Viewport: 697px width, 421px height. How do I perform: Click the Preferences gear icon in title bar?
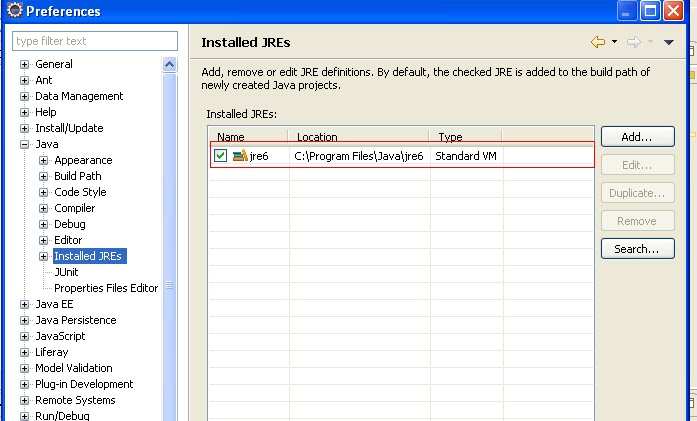pos(15,10)
